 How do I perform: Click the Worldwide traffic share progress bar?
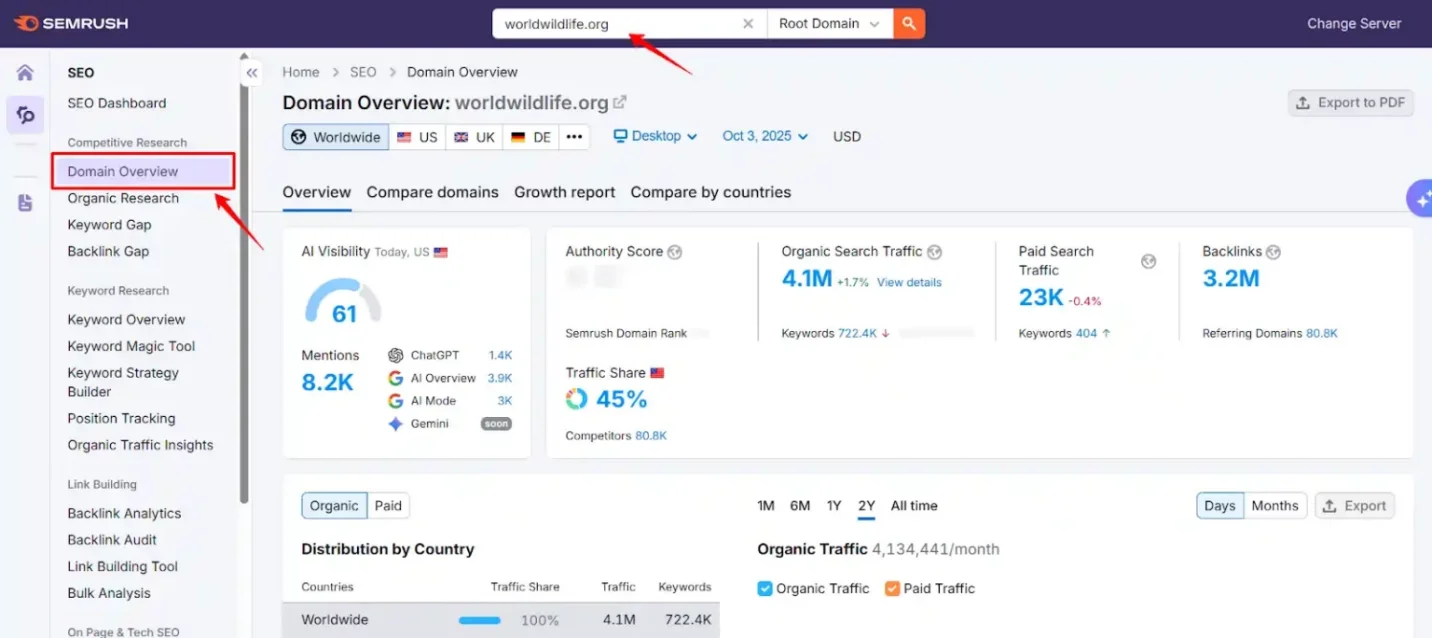coord(480,620)
